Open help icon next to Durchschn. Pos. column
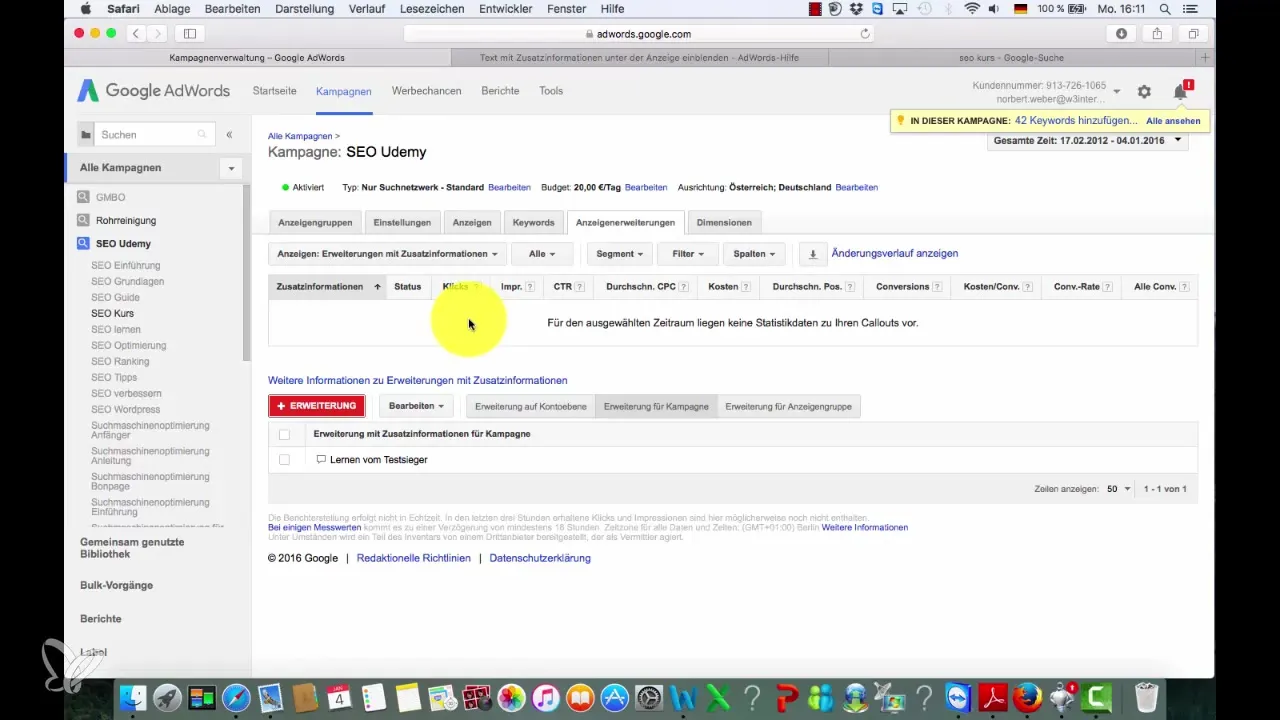 850,287
